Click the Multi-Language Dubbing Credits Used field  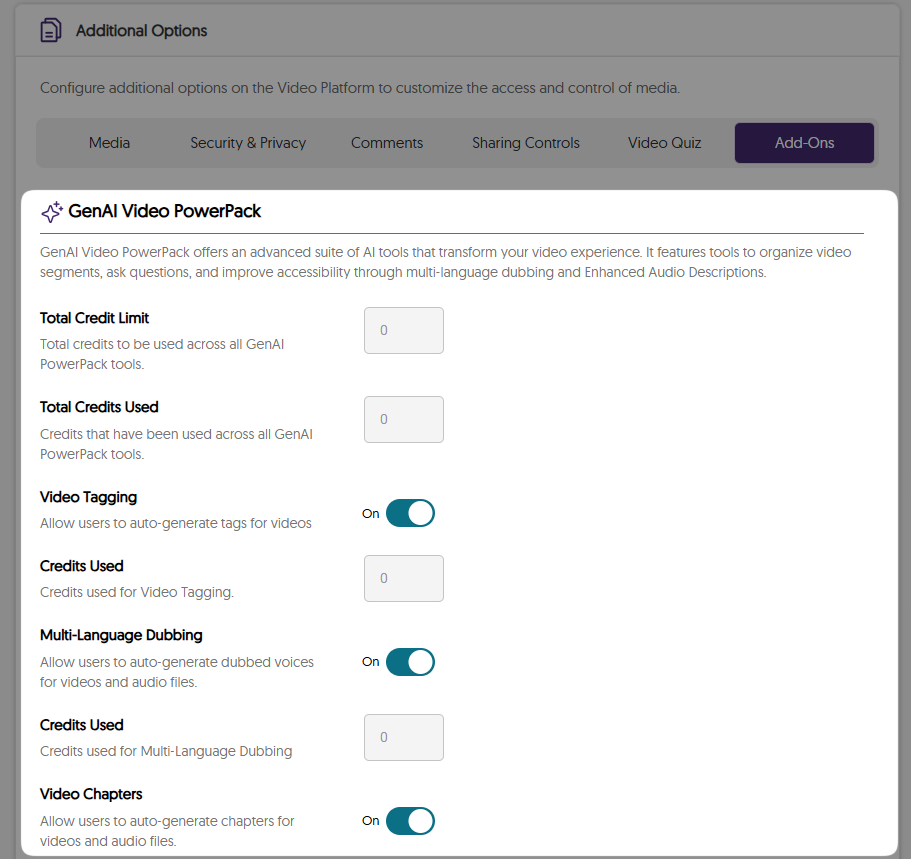click(x=403, y=737)
